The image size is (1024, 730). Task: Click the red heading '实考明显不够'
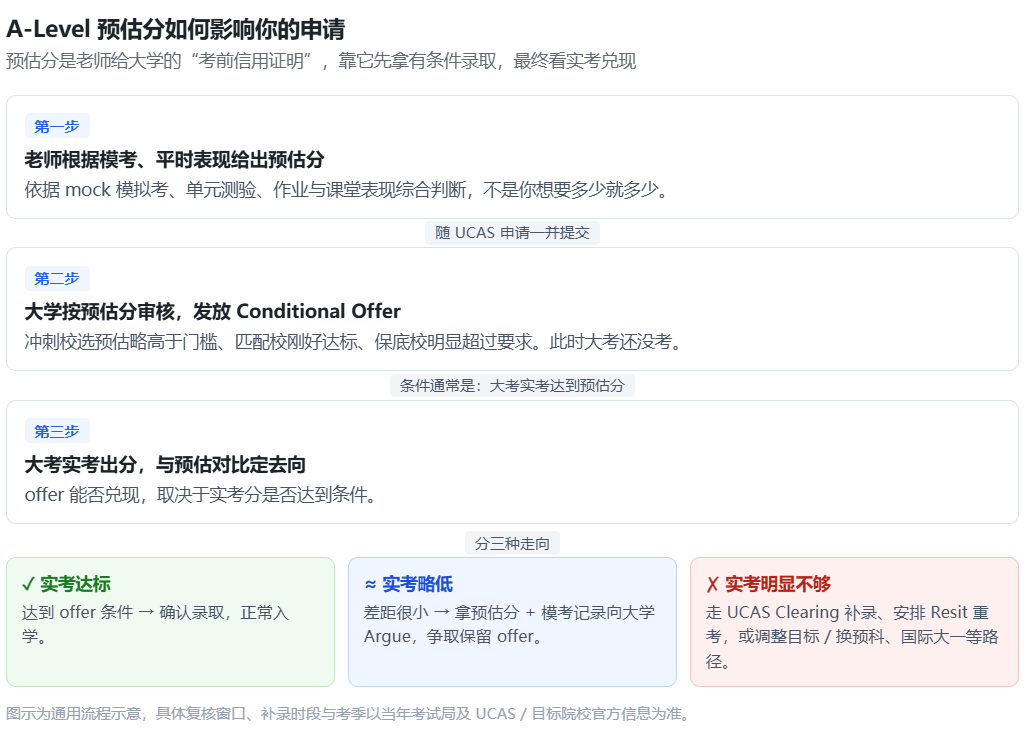click(778, 584)
